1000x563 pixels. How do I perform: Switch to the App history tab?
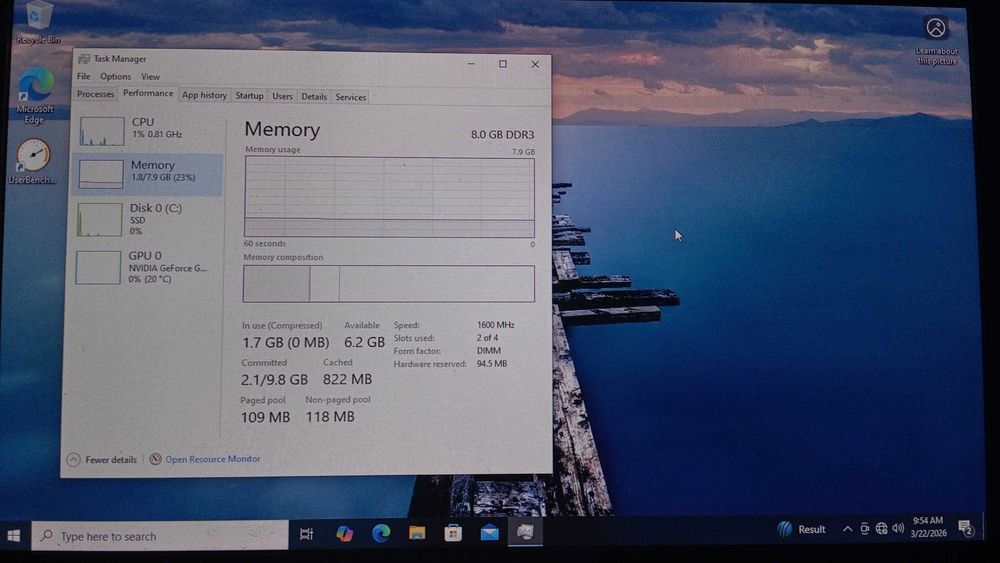(x=204, y=95)
